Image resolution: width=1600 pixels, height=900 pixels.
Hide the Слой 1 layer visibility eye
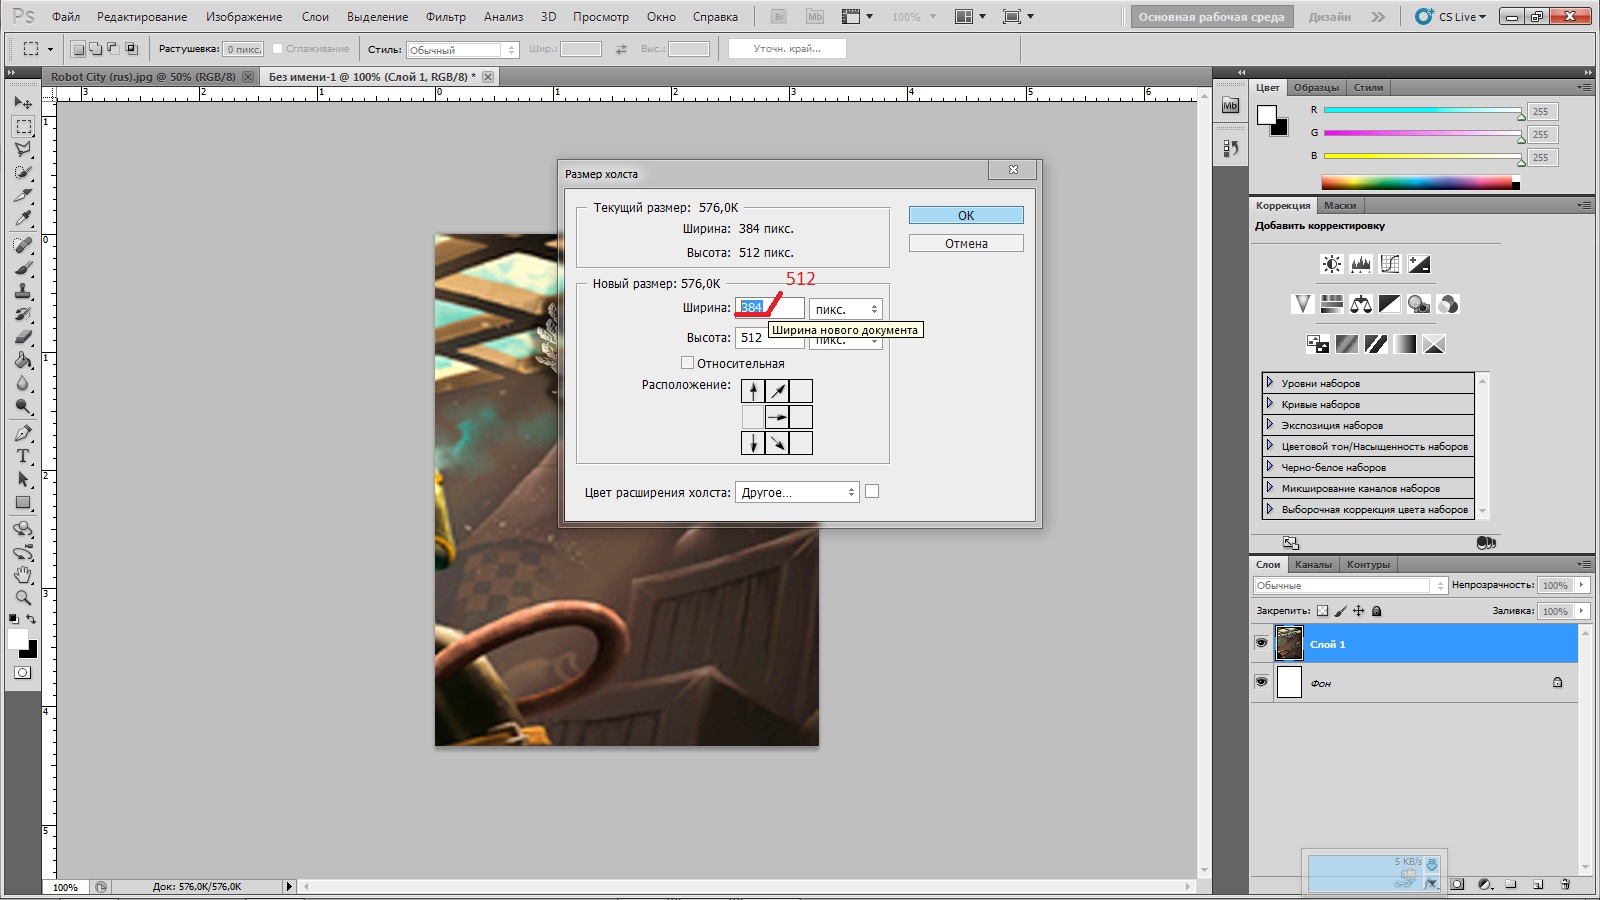[x=1261, y=644]
